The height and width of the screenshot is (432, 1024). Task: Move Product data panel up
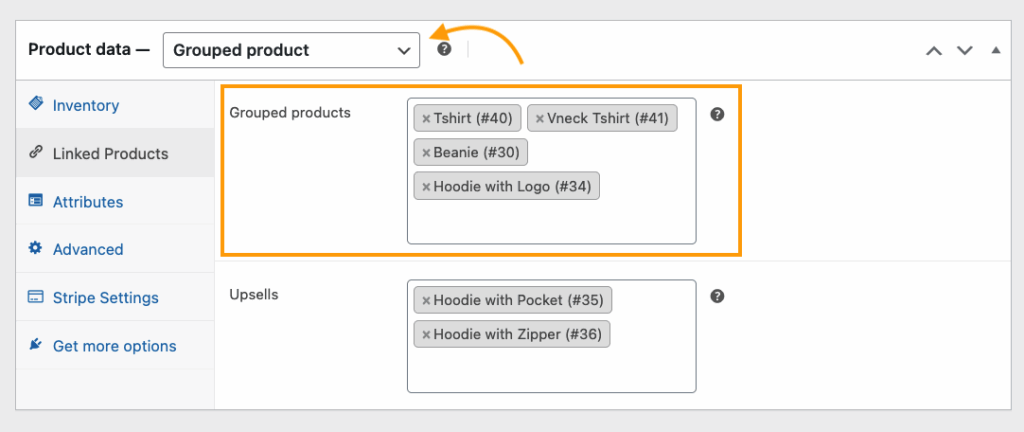tap(934, 50)
